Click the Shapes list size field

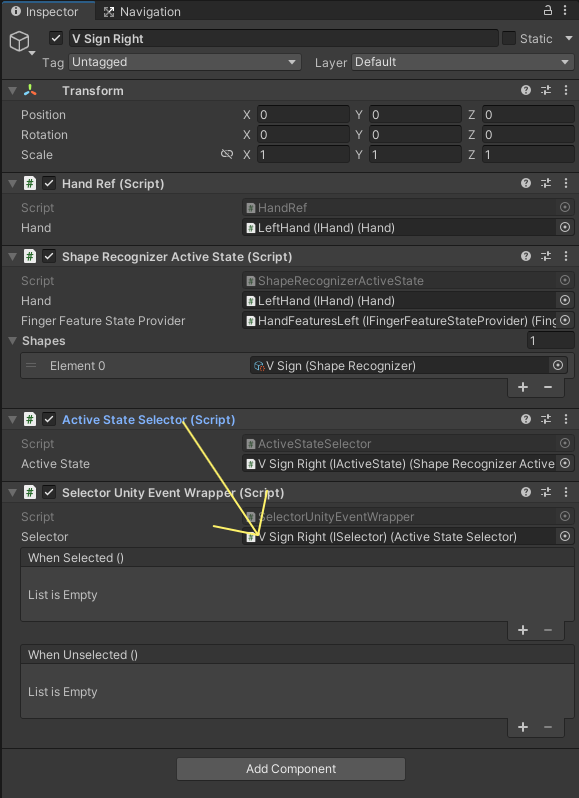(x=551, y=340)
